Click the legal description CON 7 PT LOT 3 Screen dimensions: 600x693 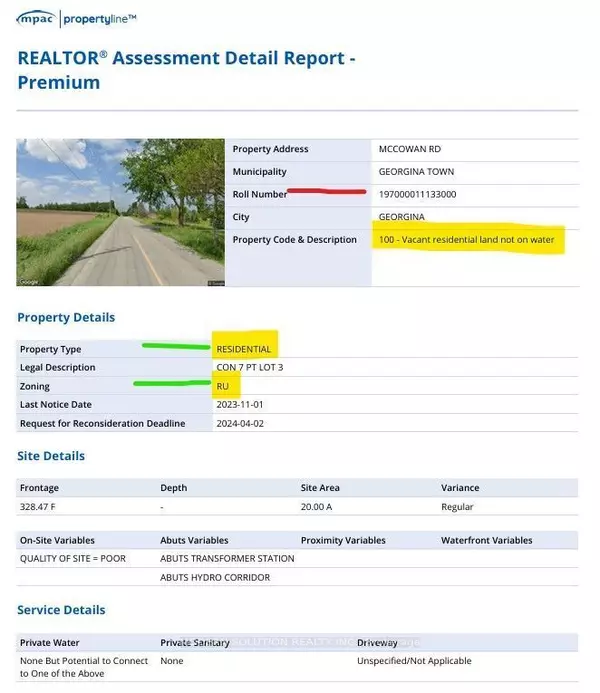[250, 367]
